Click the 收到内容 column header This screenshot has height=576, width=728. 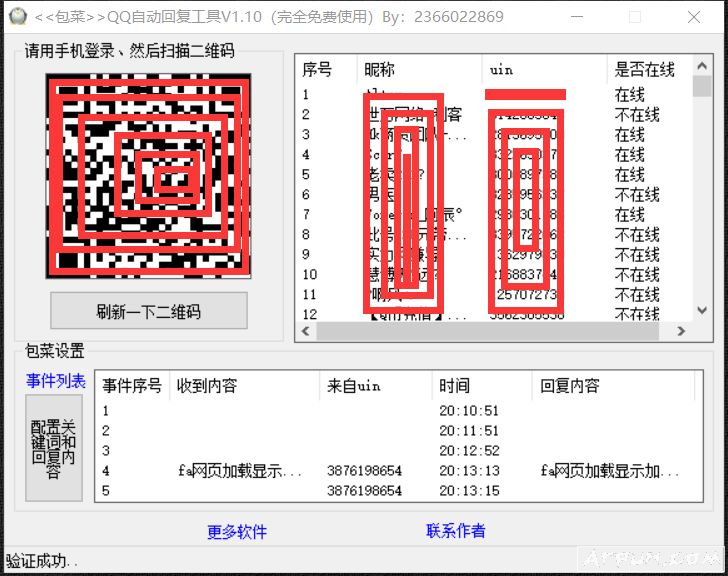click(245, 386)
